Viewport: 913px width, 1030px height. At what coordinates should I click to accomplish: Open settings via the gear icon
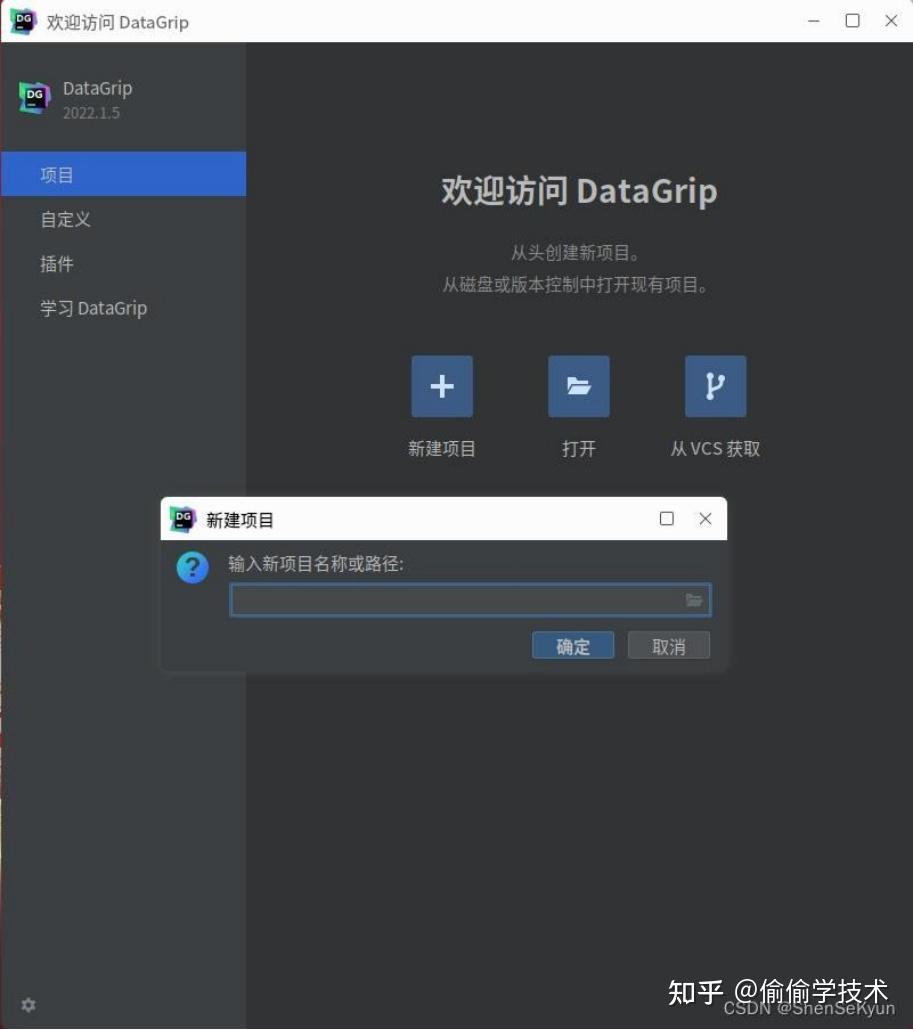[28, 1005]
